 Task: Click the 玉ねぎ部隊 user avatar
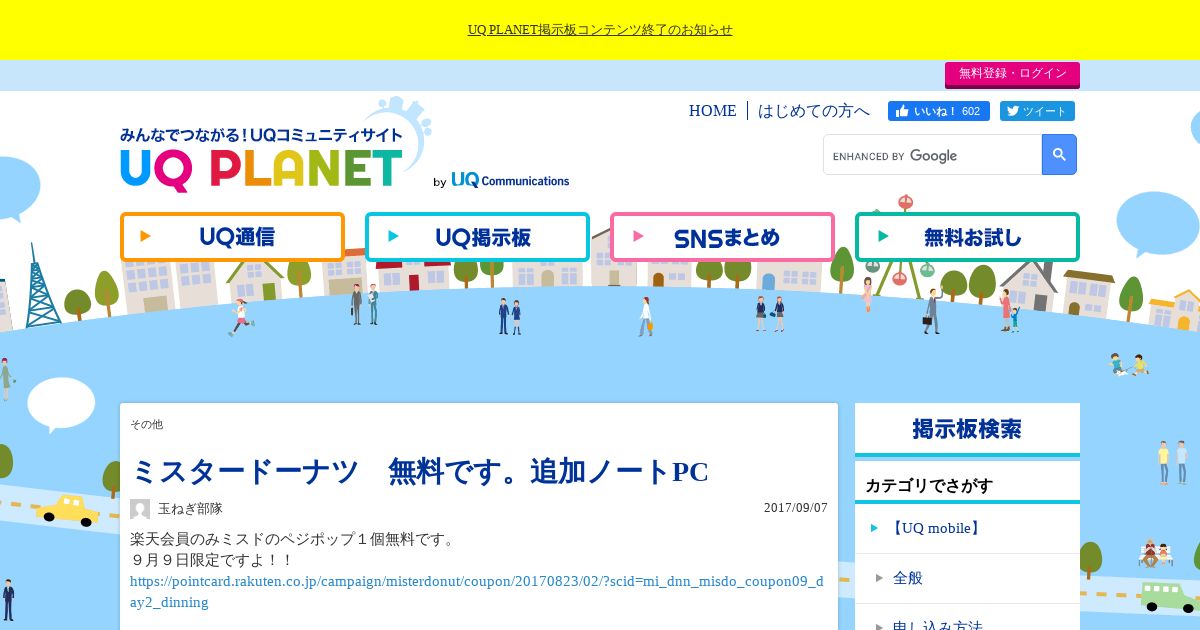(140, 509)
